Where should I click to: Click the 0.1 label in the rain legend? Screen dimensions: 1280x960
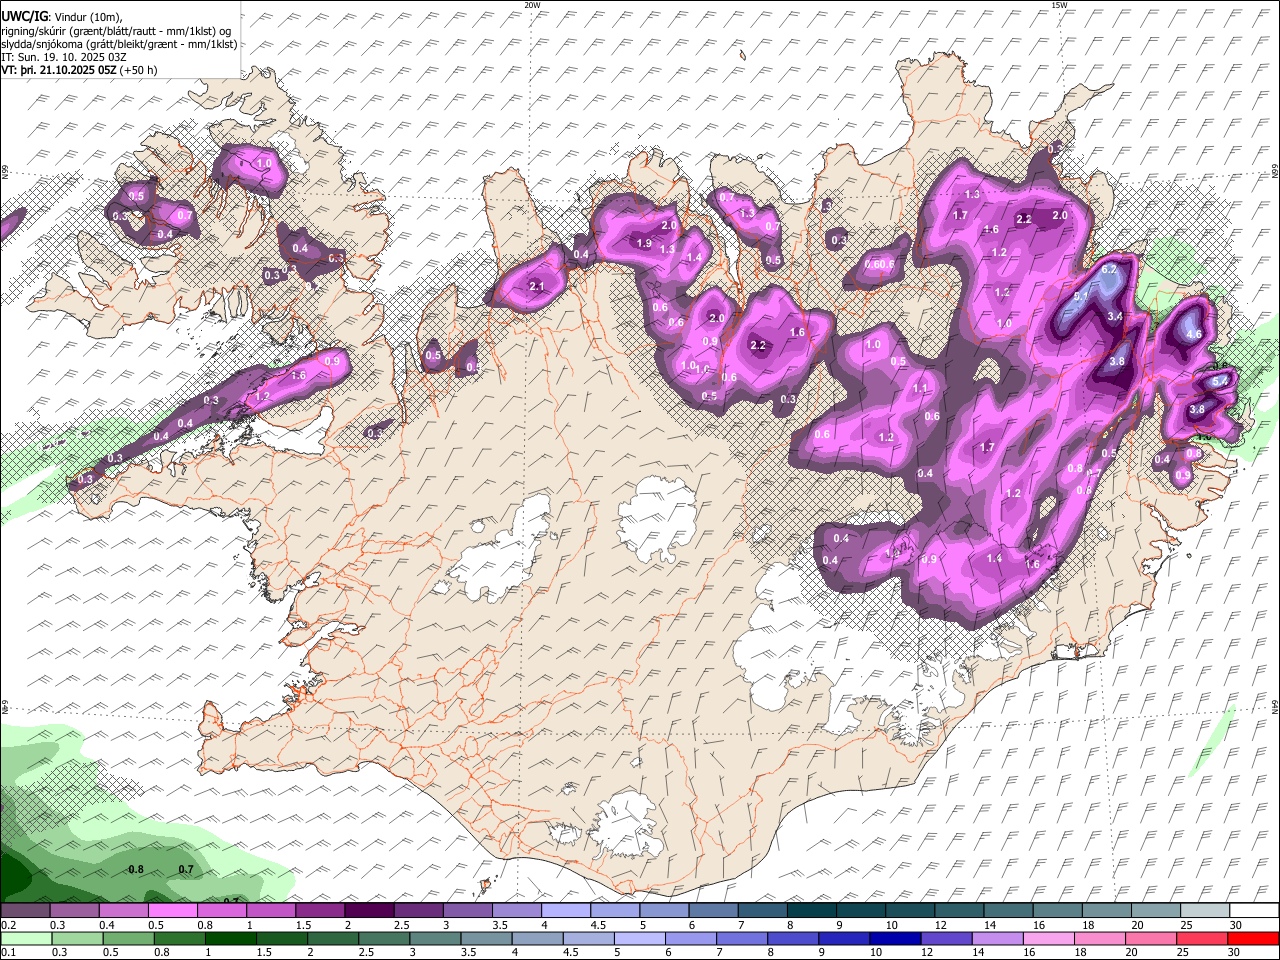8,953
